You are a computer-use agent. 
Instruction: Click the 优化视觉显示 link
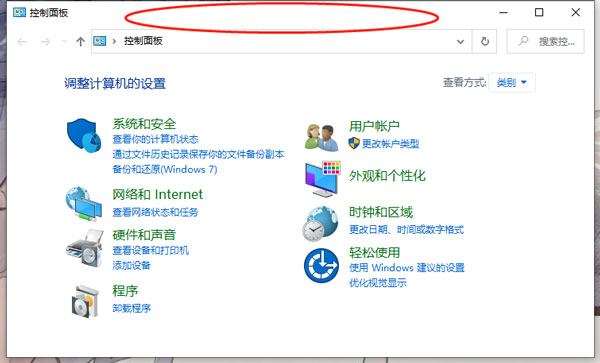point(378,283)
